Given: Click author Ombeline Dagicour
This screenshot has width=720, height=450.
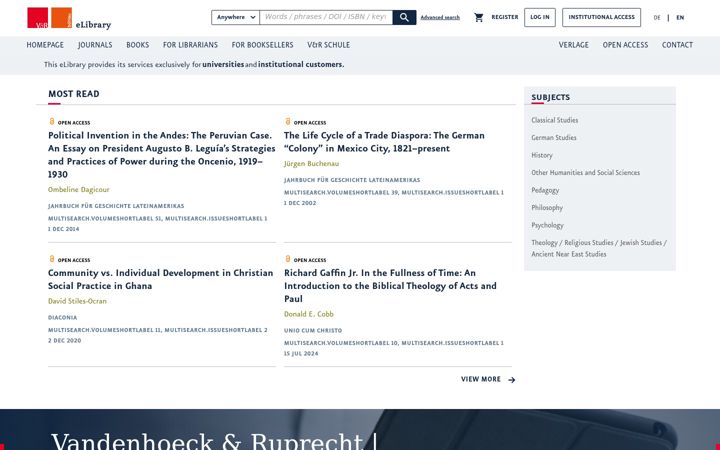Looking at the screenshot, I should [x=79, y=190].
